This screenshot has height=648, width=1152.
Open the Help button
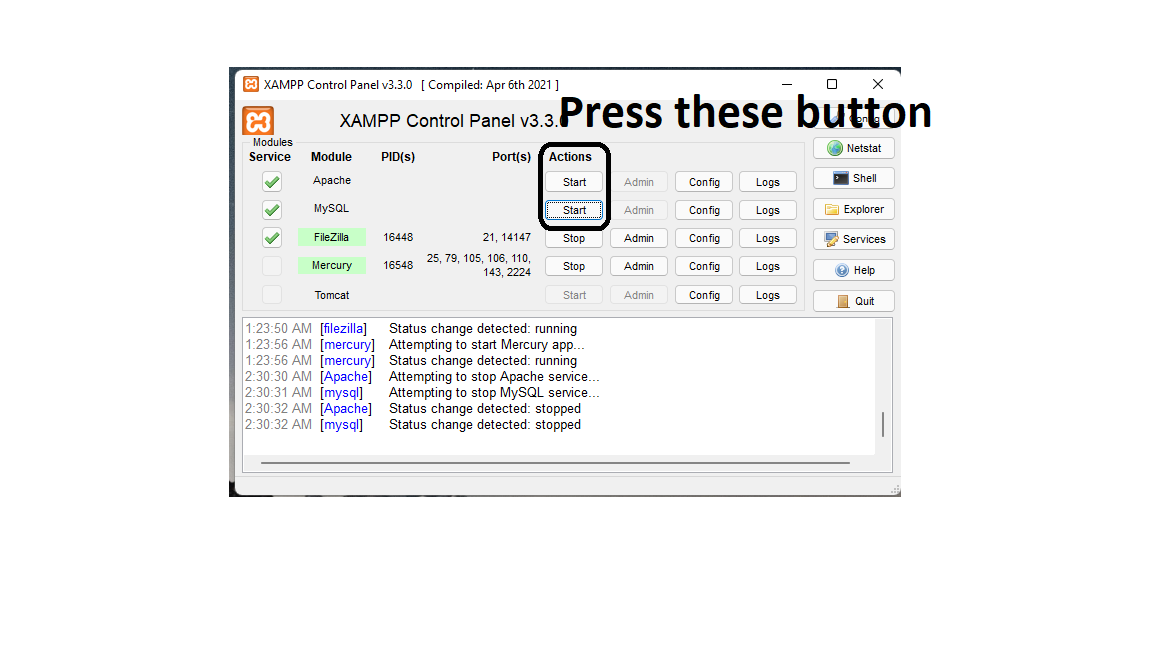click(854, 270)
